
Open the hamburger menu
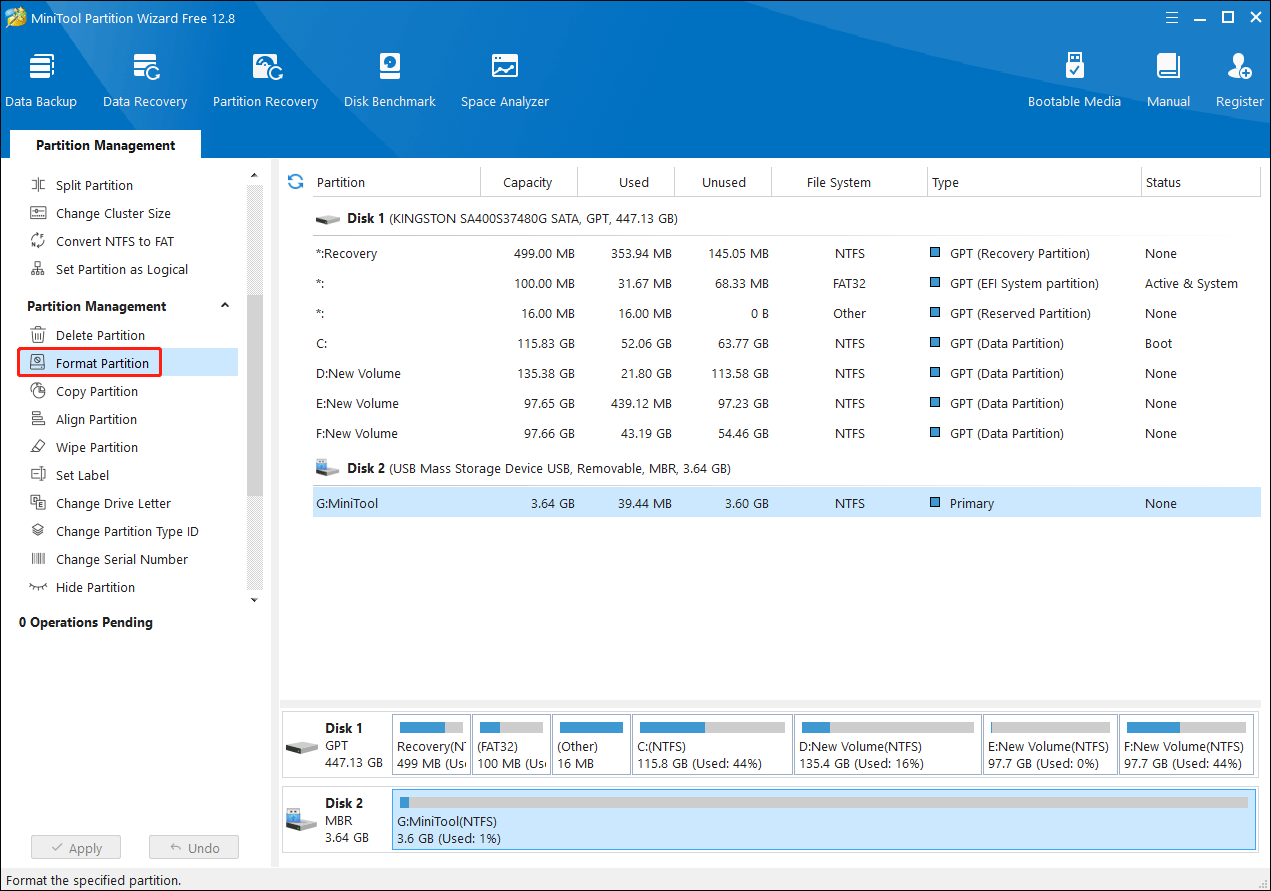1171,17
